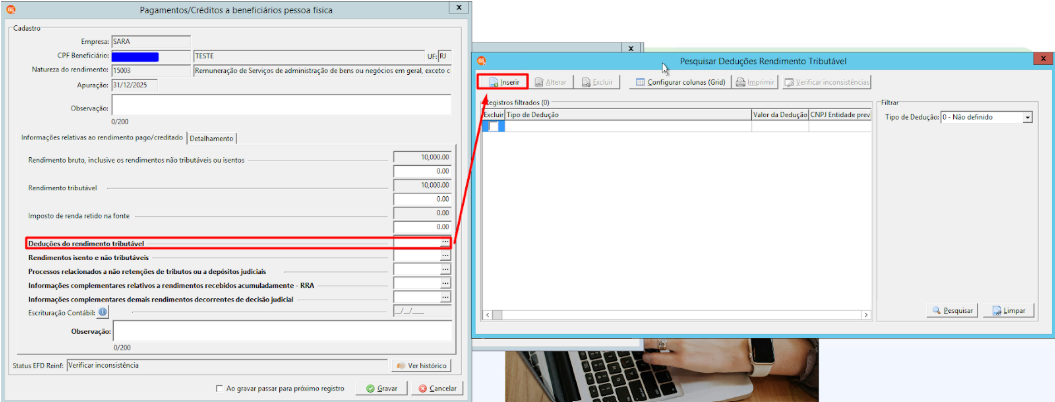
Task: Open Configurar colunas (Grid)
Action: 680,82
